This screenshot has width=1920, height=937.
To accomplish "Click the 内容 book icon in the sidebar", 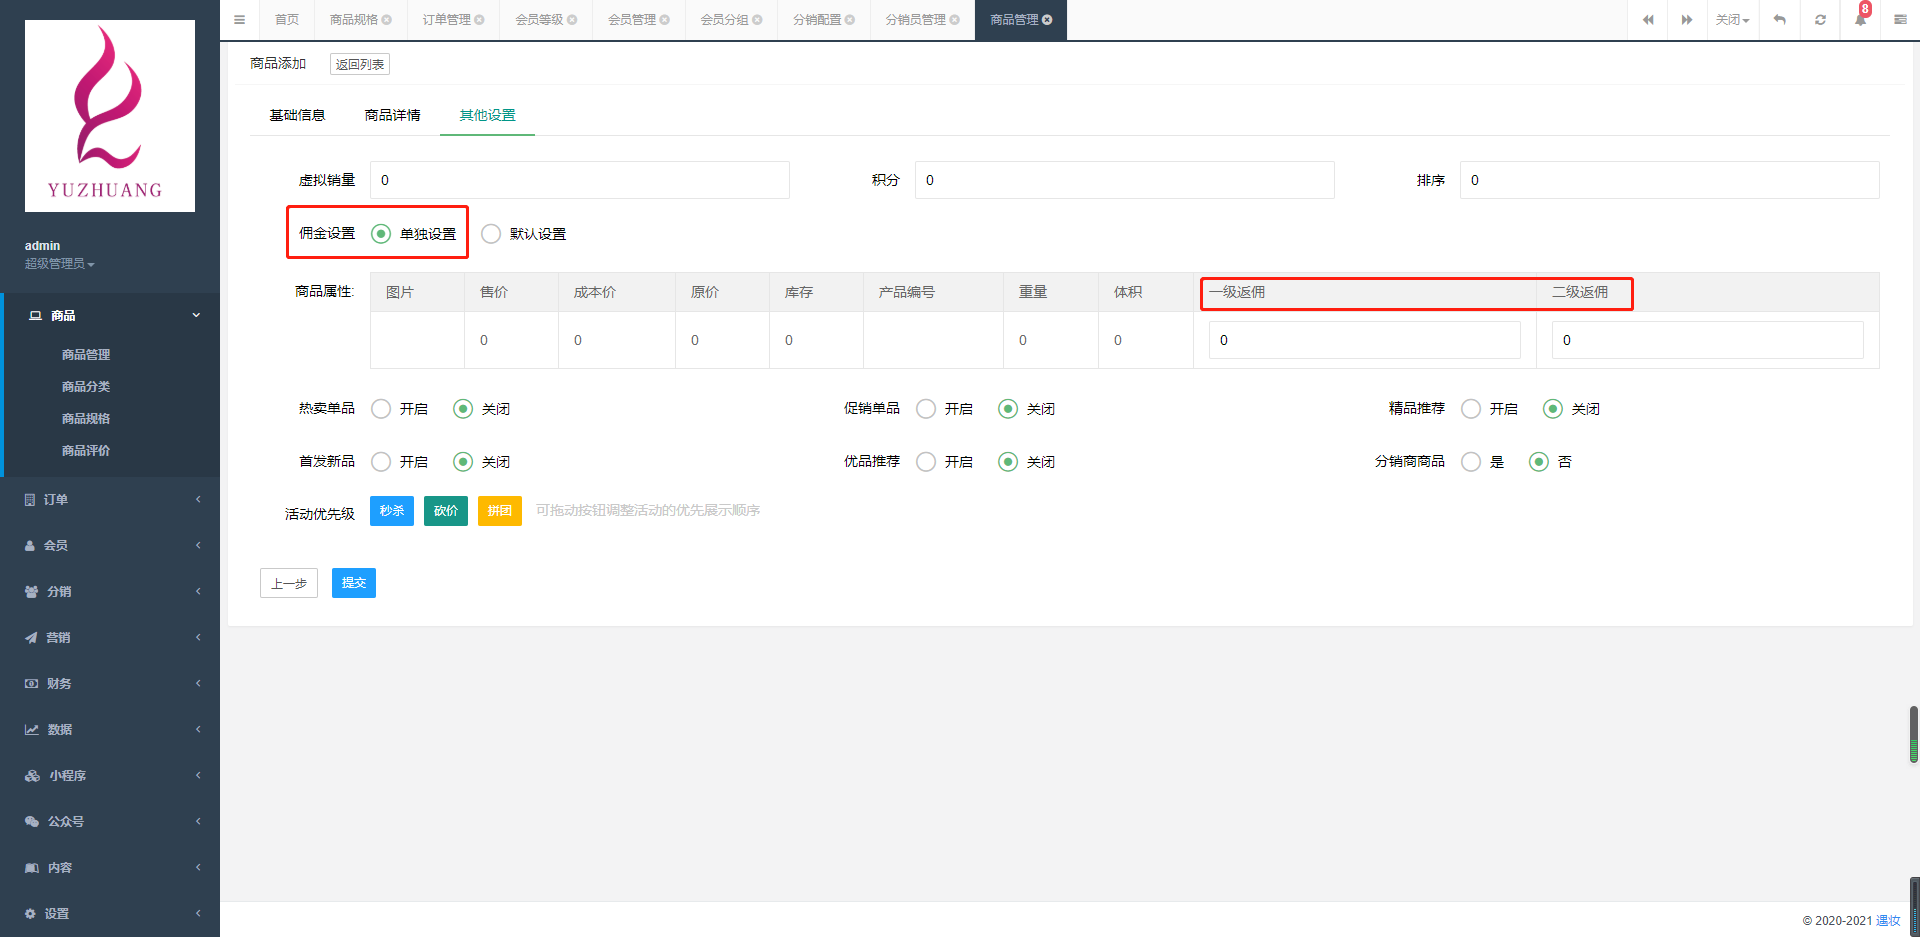I will coord(32,867).
